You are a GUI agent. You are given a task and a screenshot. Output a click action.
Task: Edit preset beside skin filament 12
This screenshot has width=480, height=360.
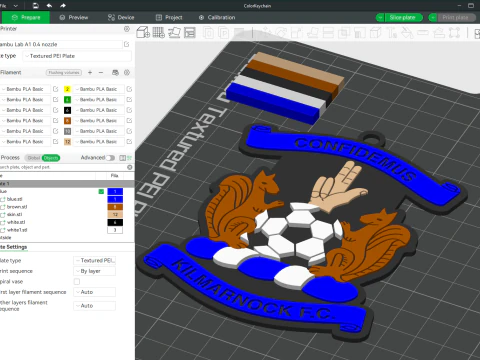coord(129,141)
